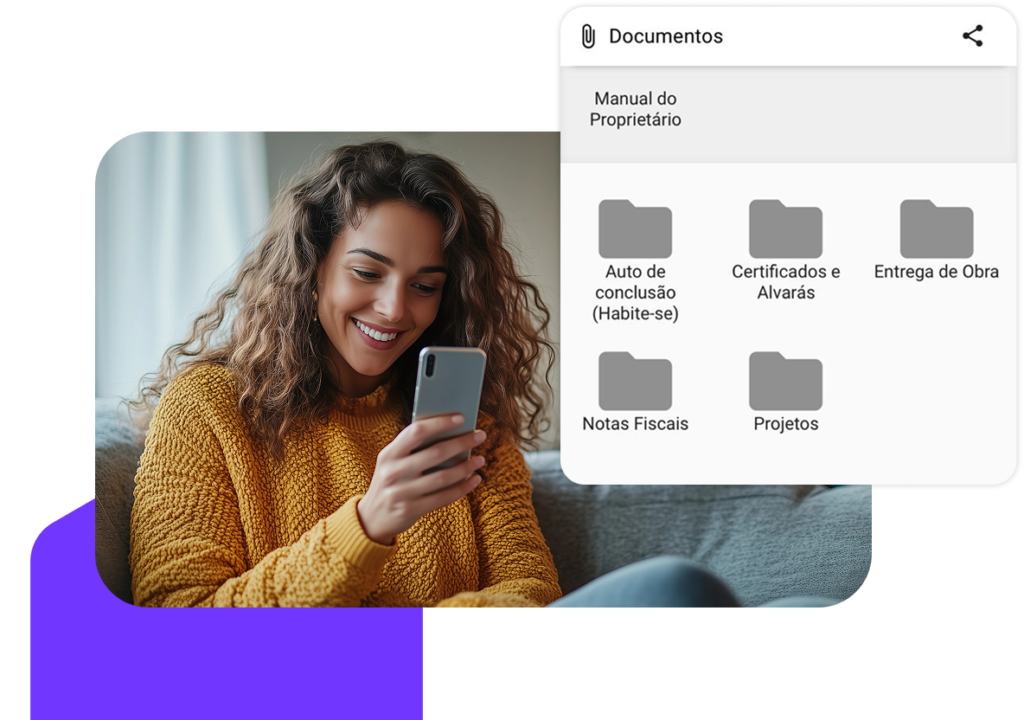1024x720 pixels.
Task: Click the paperclip attachment icon
Action: point(588,37)
